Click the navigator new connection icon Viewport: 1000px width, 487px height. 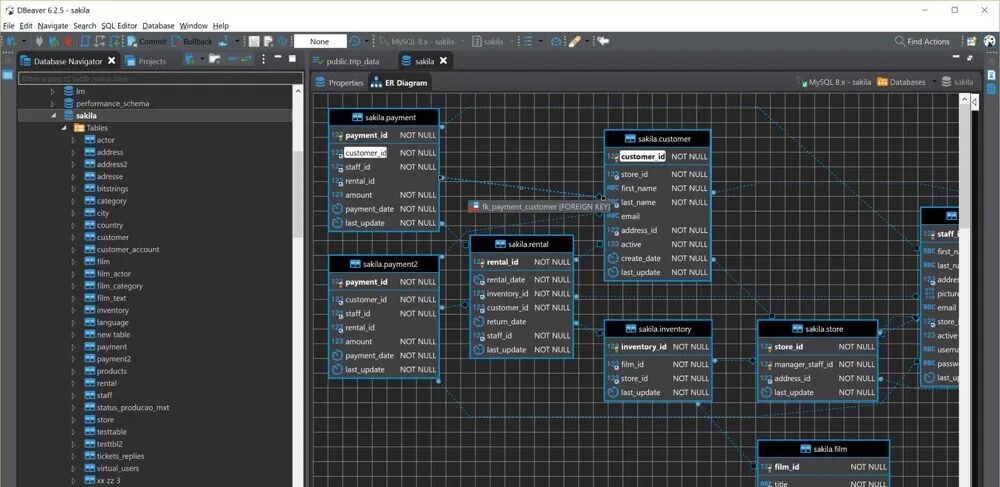189,59
